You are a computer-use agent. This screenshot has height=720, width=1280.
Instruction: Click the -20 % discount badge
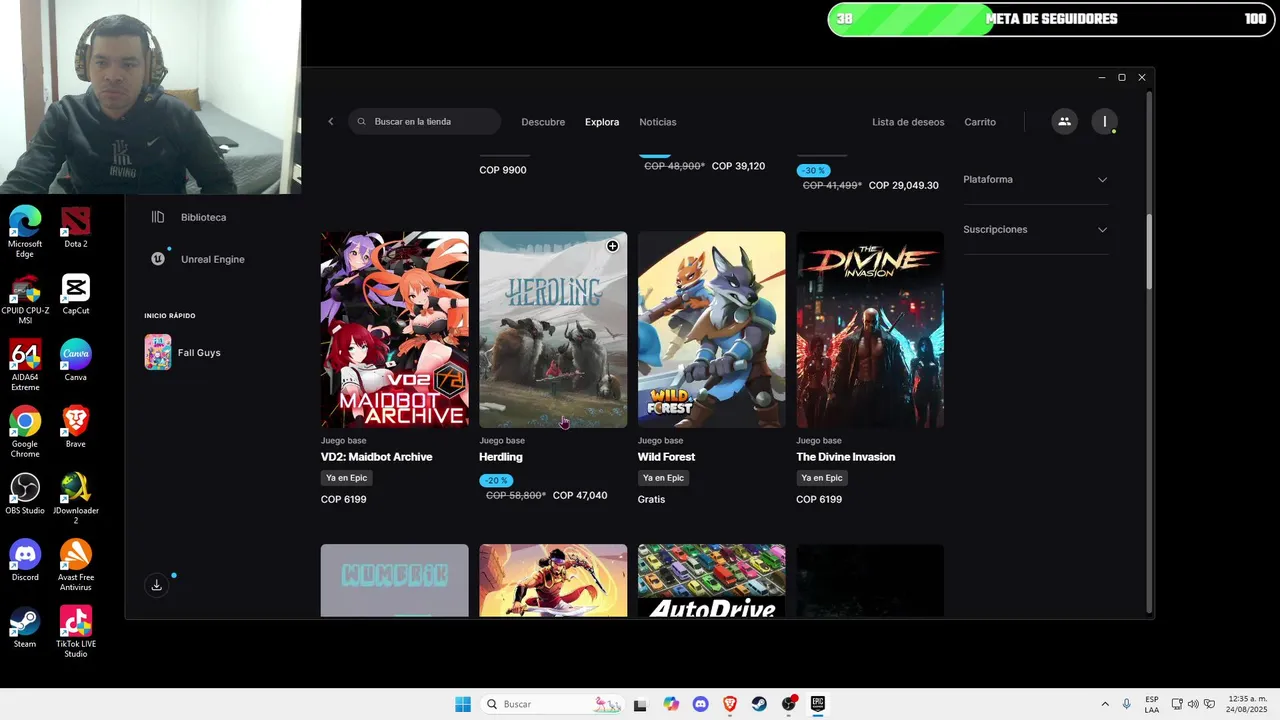[x=497, y=481]
